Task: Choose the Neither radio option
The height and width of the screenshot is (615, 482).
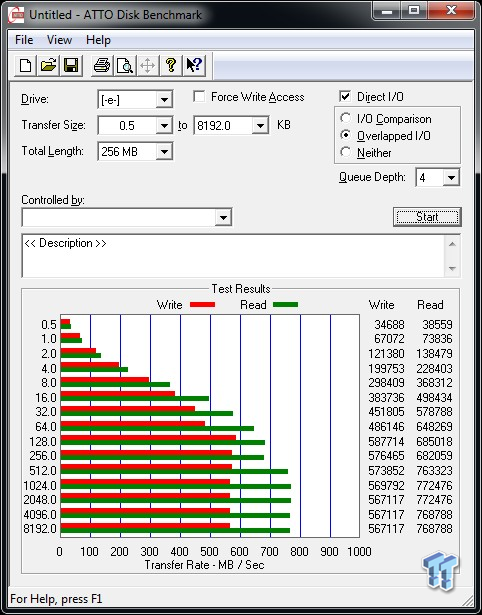Action: pyautogui.click(x=346, y=152)
